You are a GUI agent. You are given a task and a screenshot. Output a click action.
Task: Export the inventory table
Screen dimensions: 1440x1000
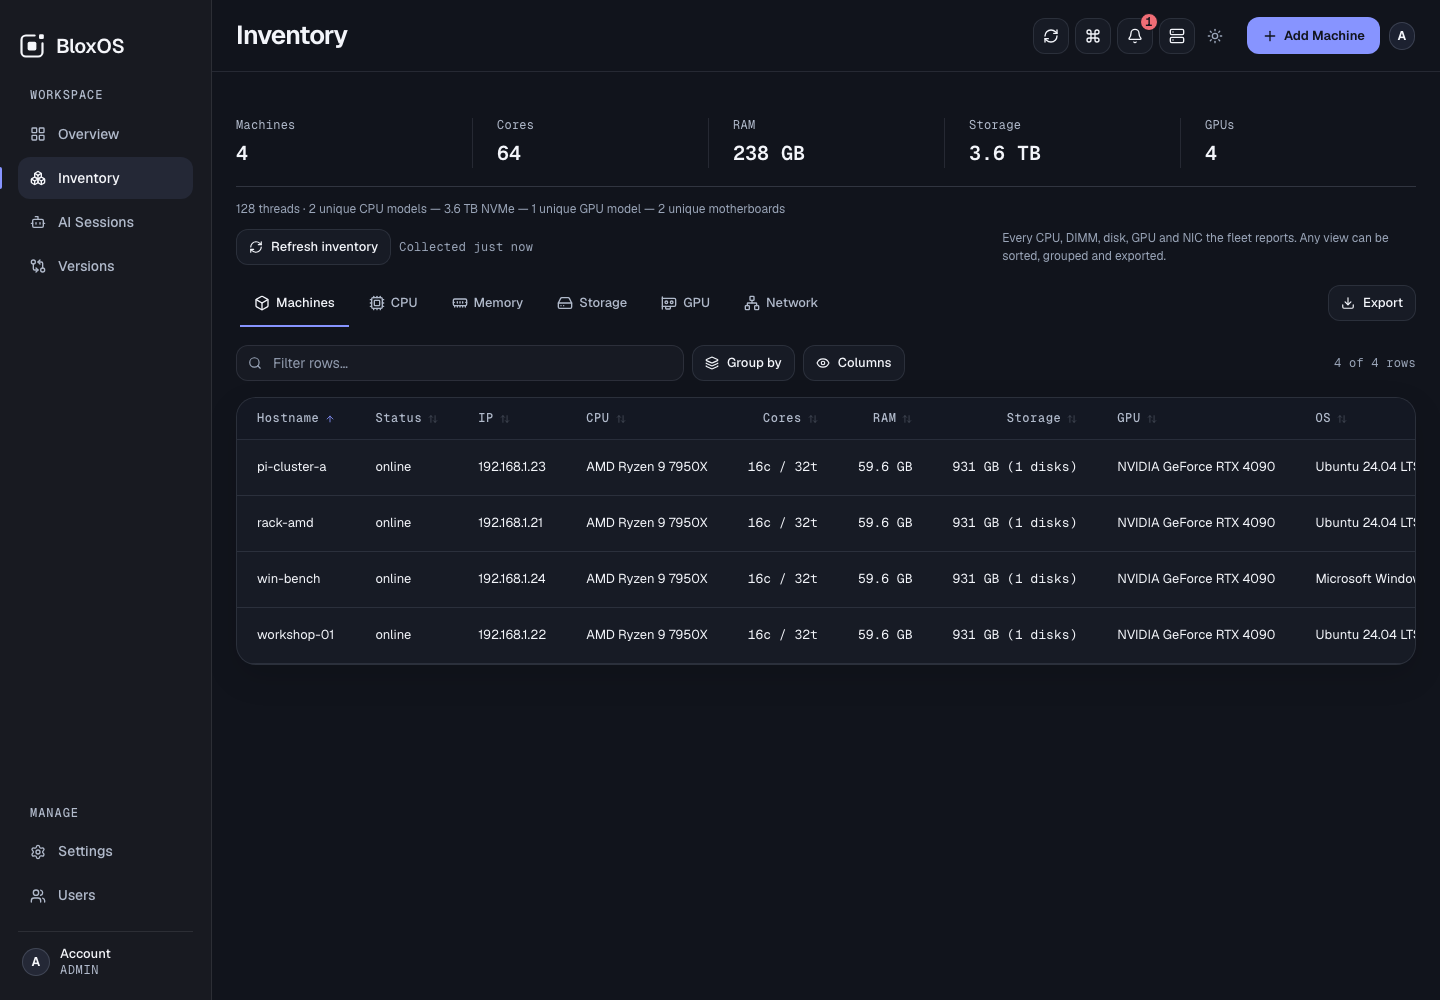click(x=1372, y=303)
